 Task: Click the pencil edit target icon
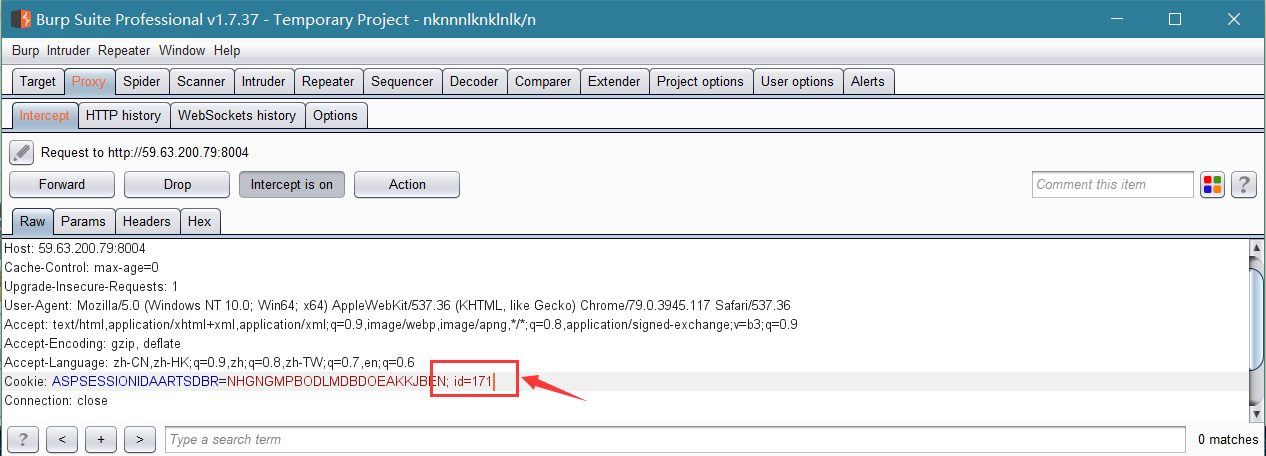[21, 153]
